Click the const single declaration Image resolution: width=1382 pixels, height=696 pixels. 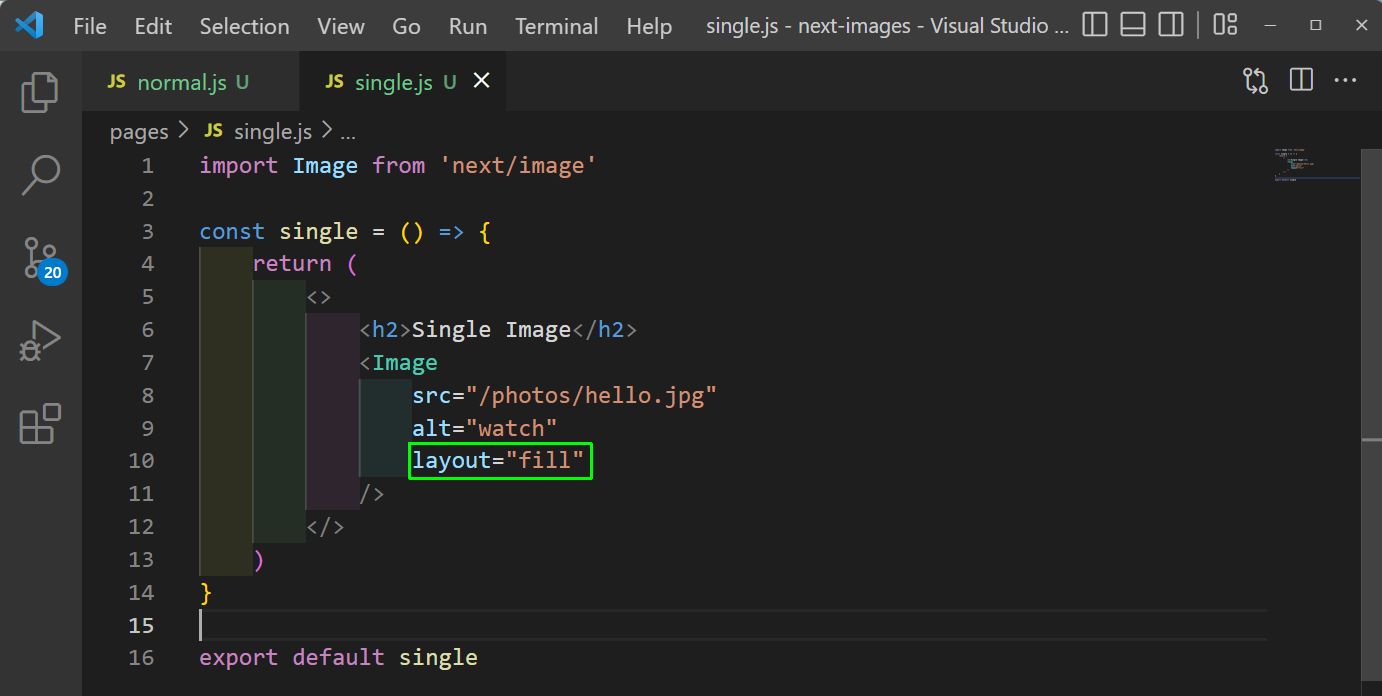tap(278, 232)
